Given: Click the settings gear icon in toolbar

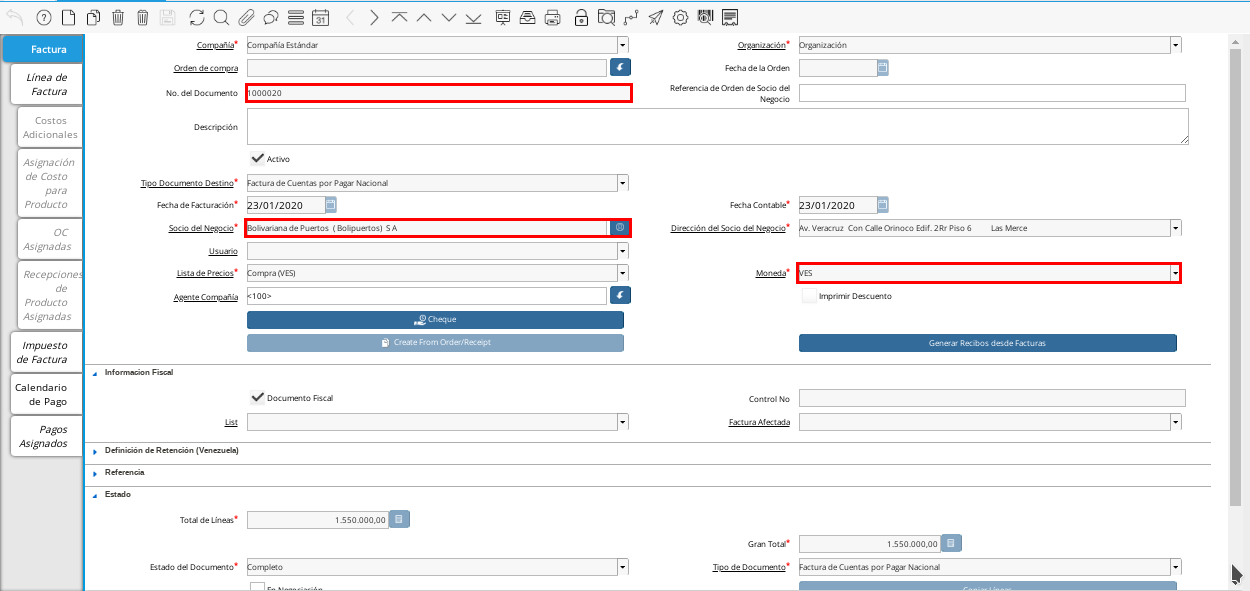Looking at the screenshot, I should pos(680,17).
